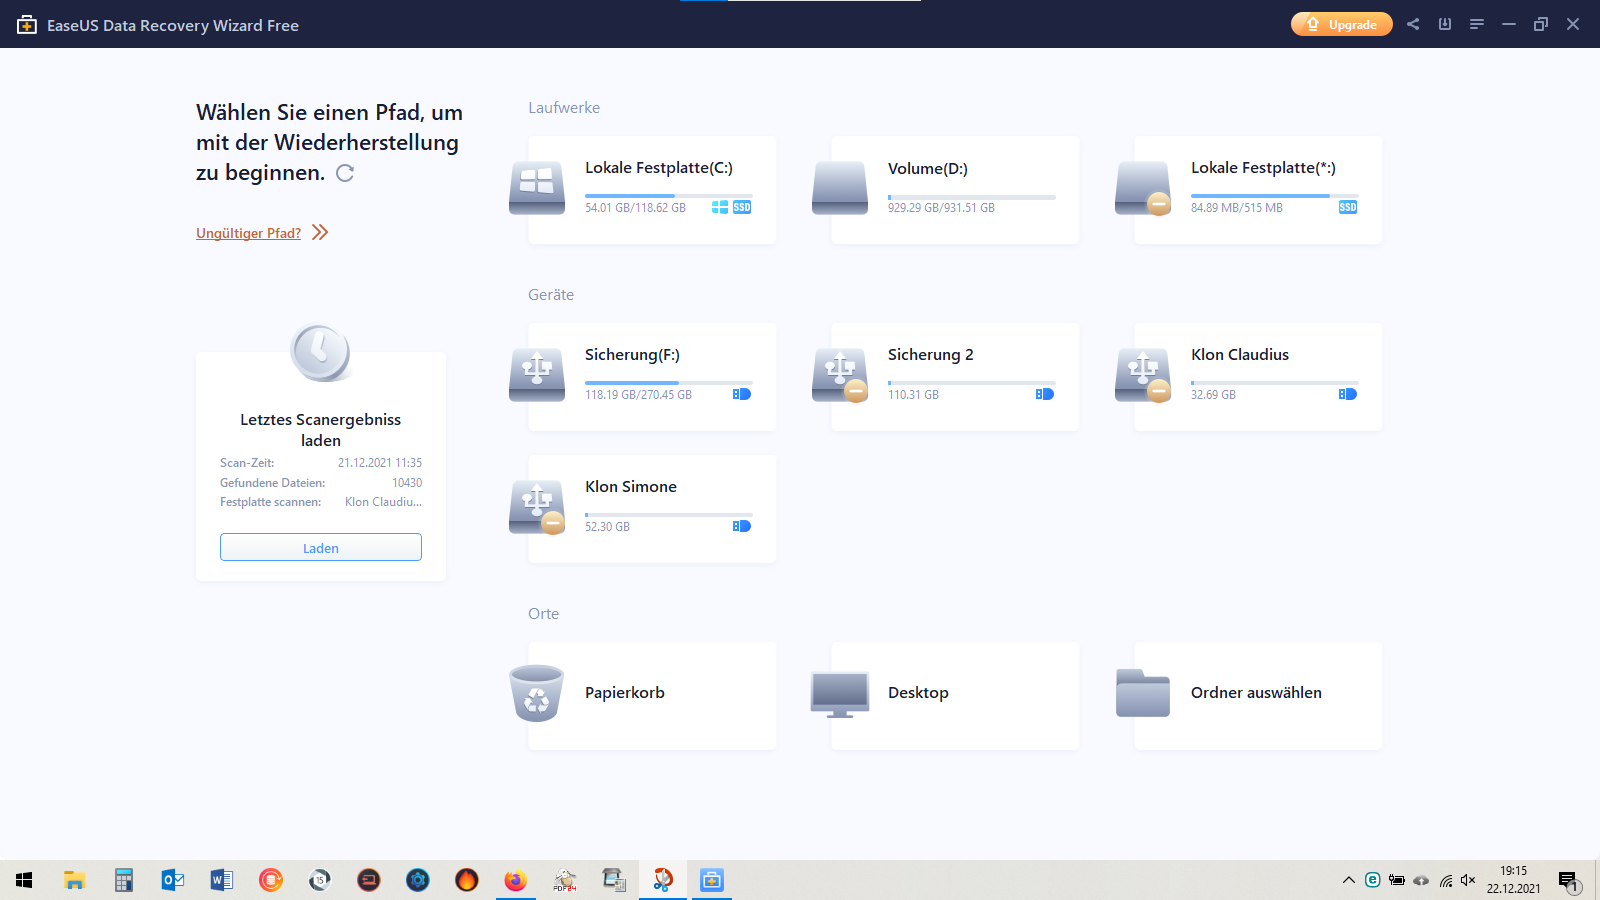Open the Windows notification center

point(1568,881)
